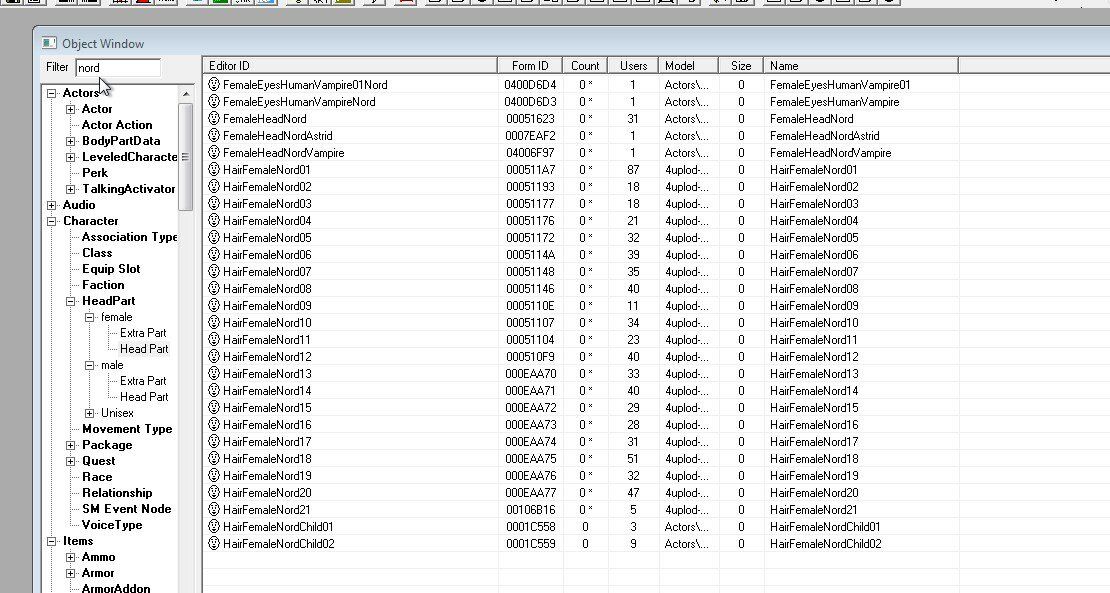Expand the BodyPartData tree node
This screenshot has width=1110, height=593.
point(71,142)
